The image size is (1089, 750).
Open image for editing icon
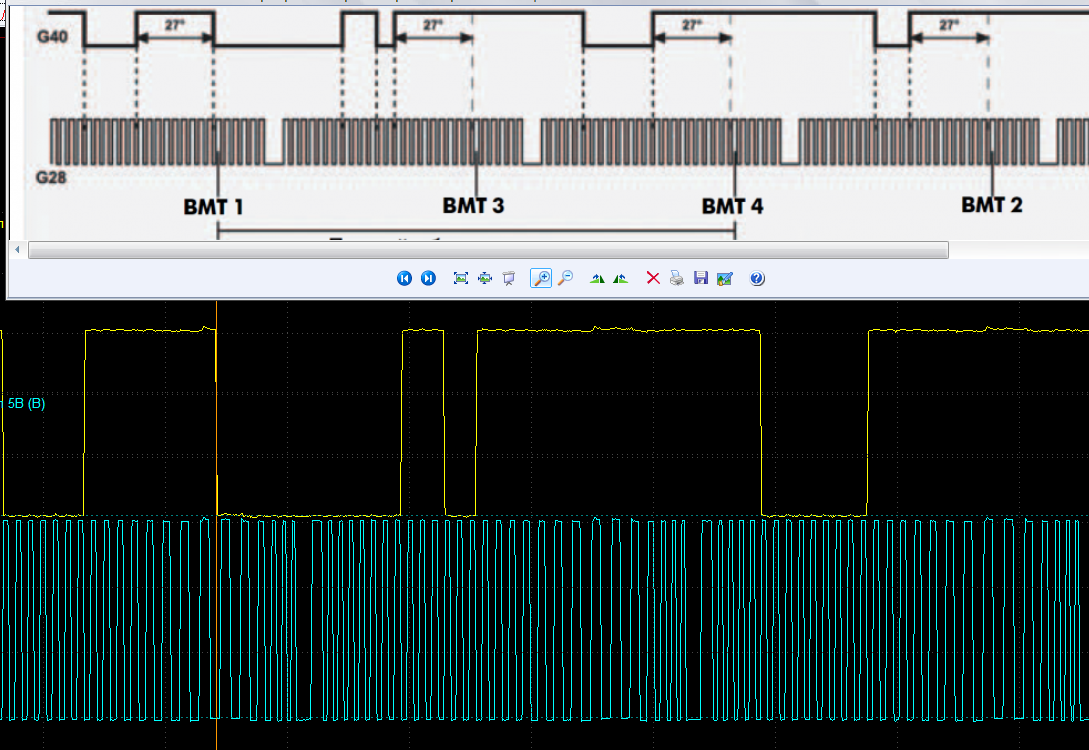(x=725, y=278)
